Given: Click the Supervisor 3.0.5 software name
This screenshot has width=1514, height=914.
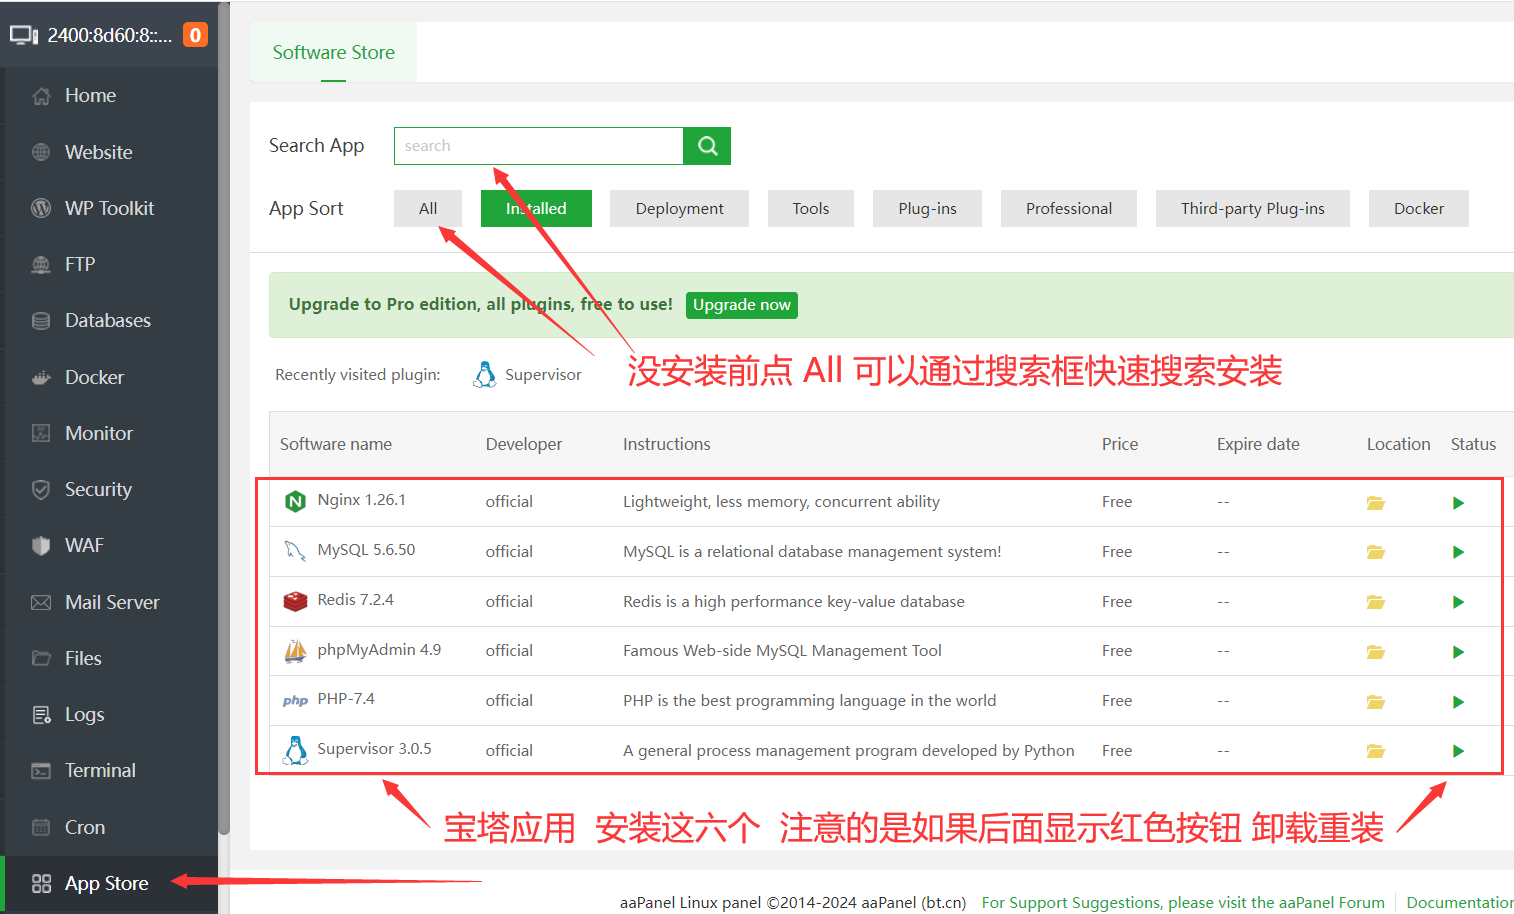Looking at the screenshot, I should [x=374, y=749].
